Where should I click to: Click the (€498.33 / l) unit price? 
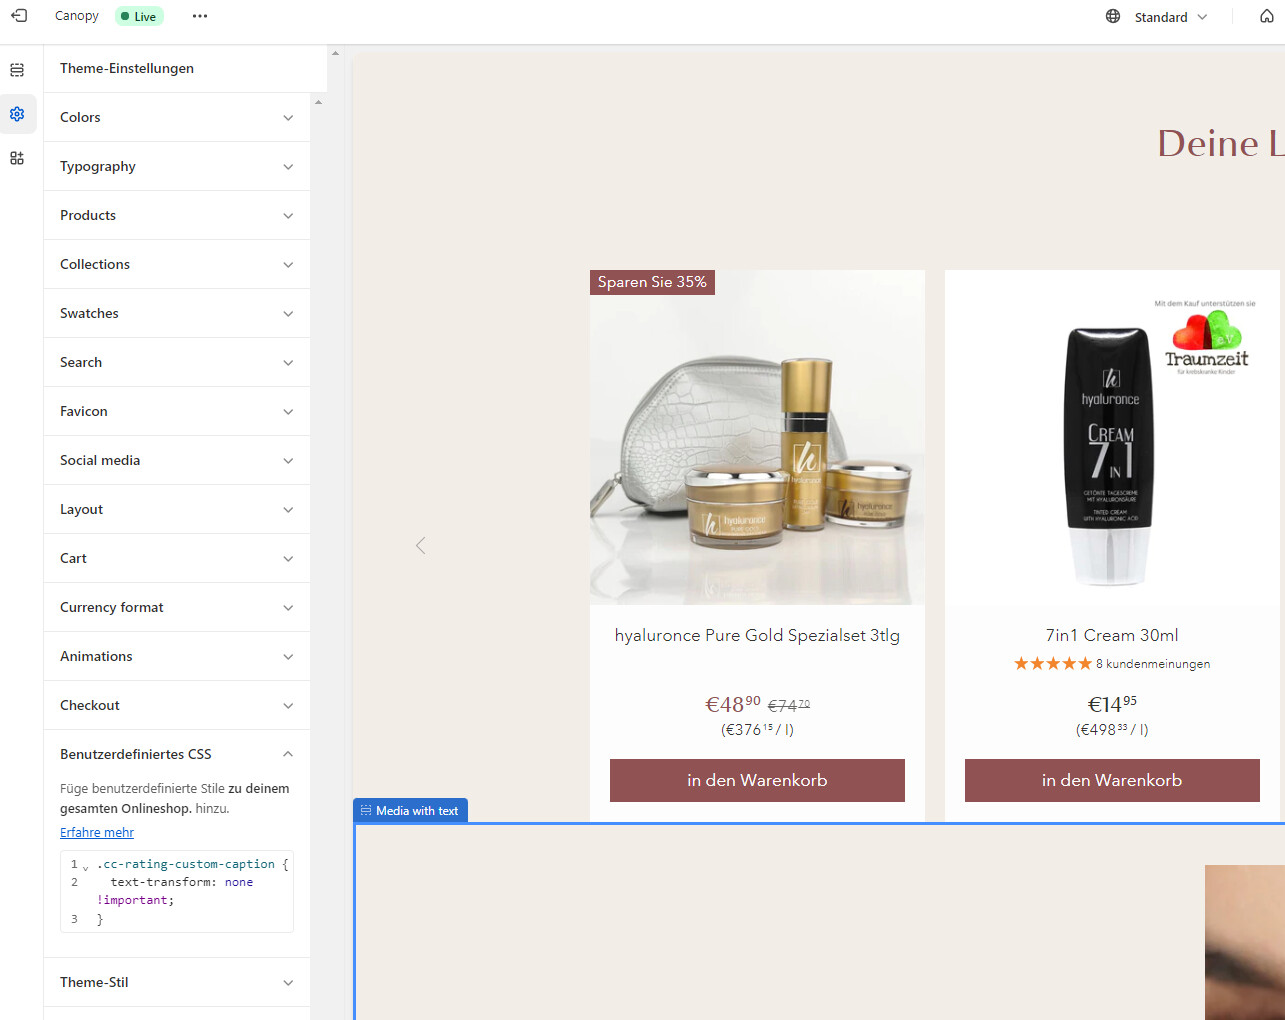tap(1112, 729)
